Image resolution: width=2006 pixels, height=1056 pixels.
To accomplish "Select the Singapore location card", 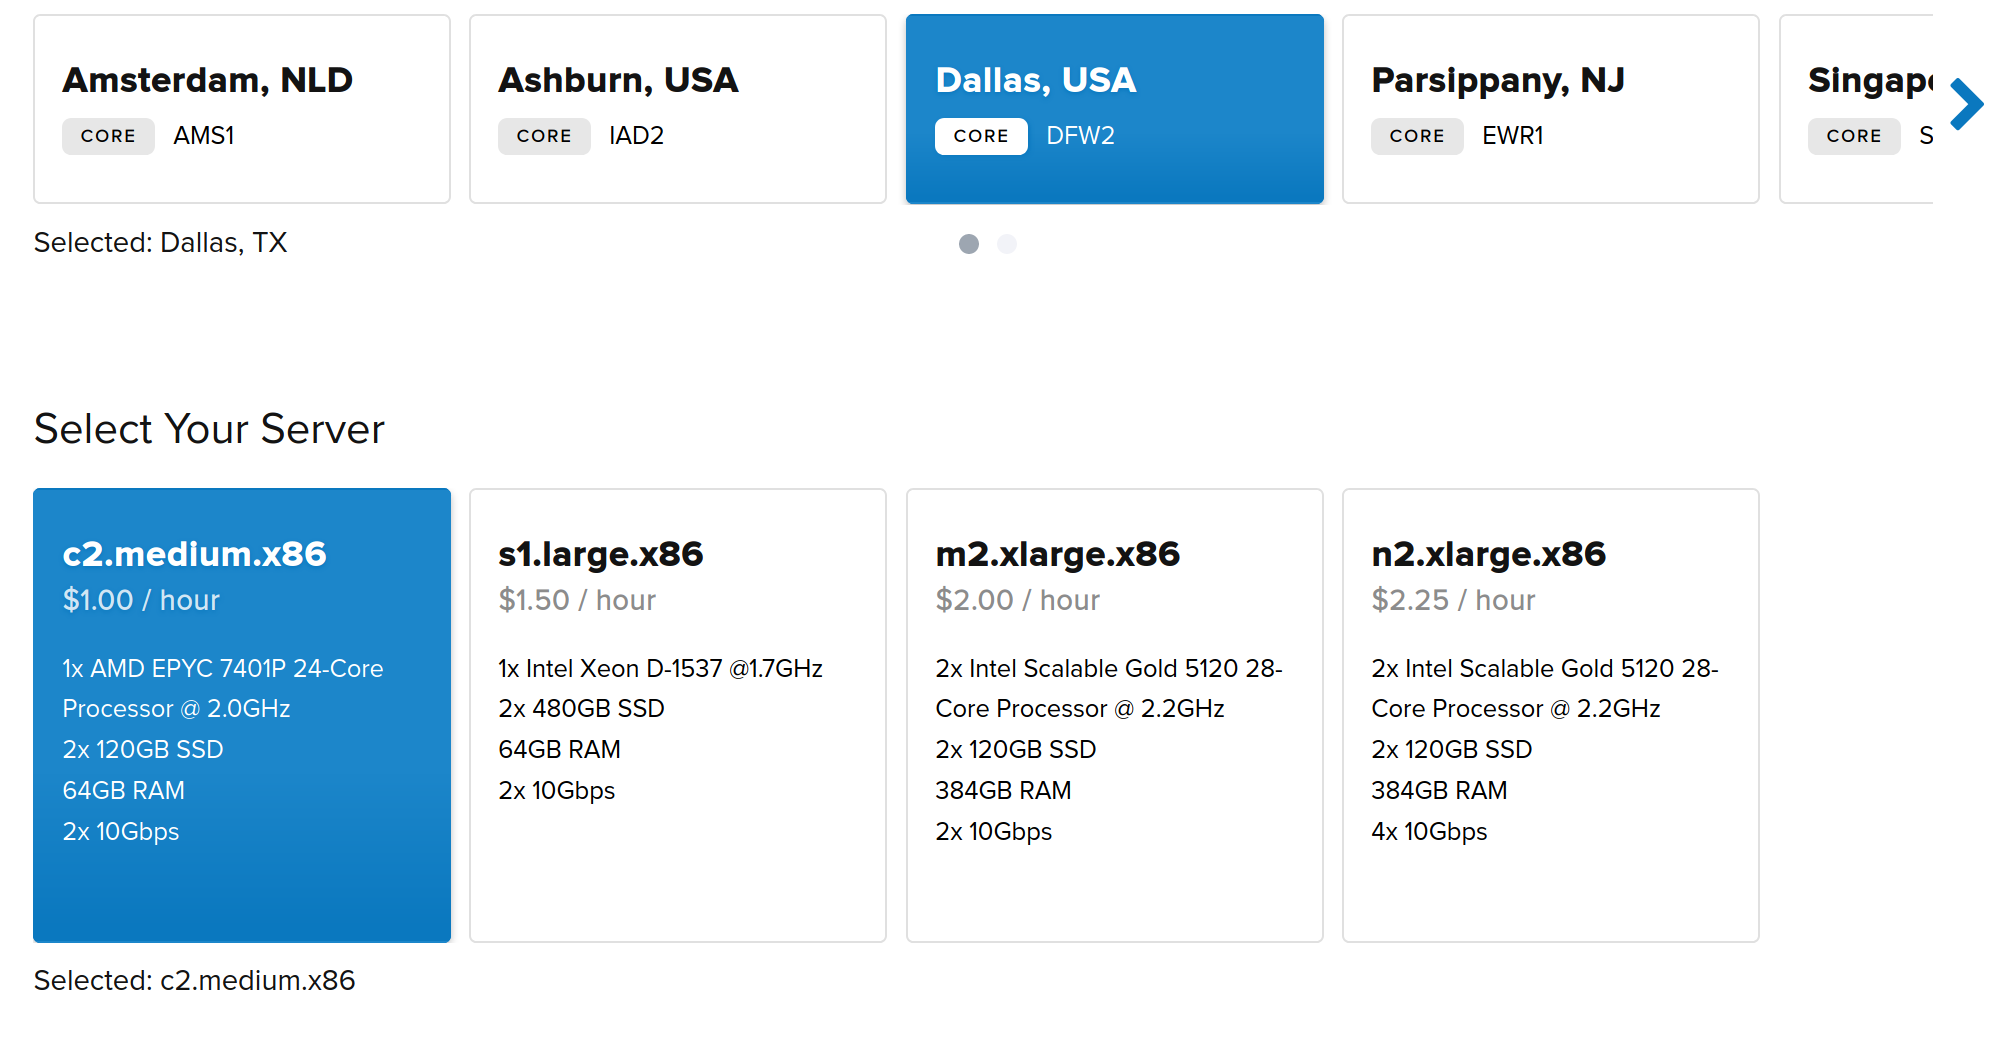I will (1857, 109).
